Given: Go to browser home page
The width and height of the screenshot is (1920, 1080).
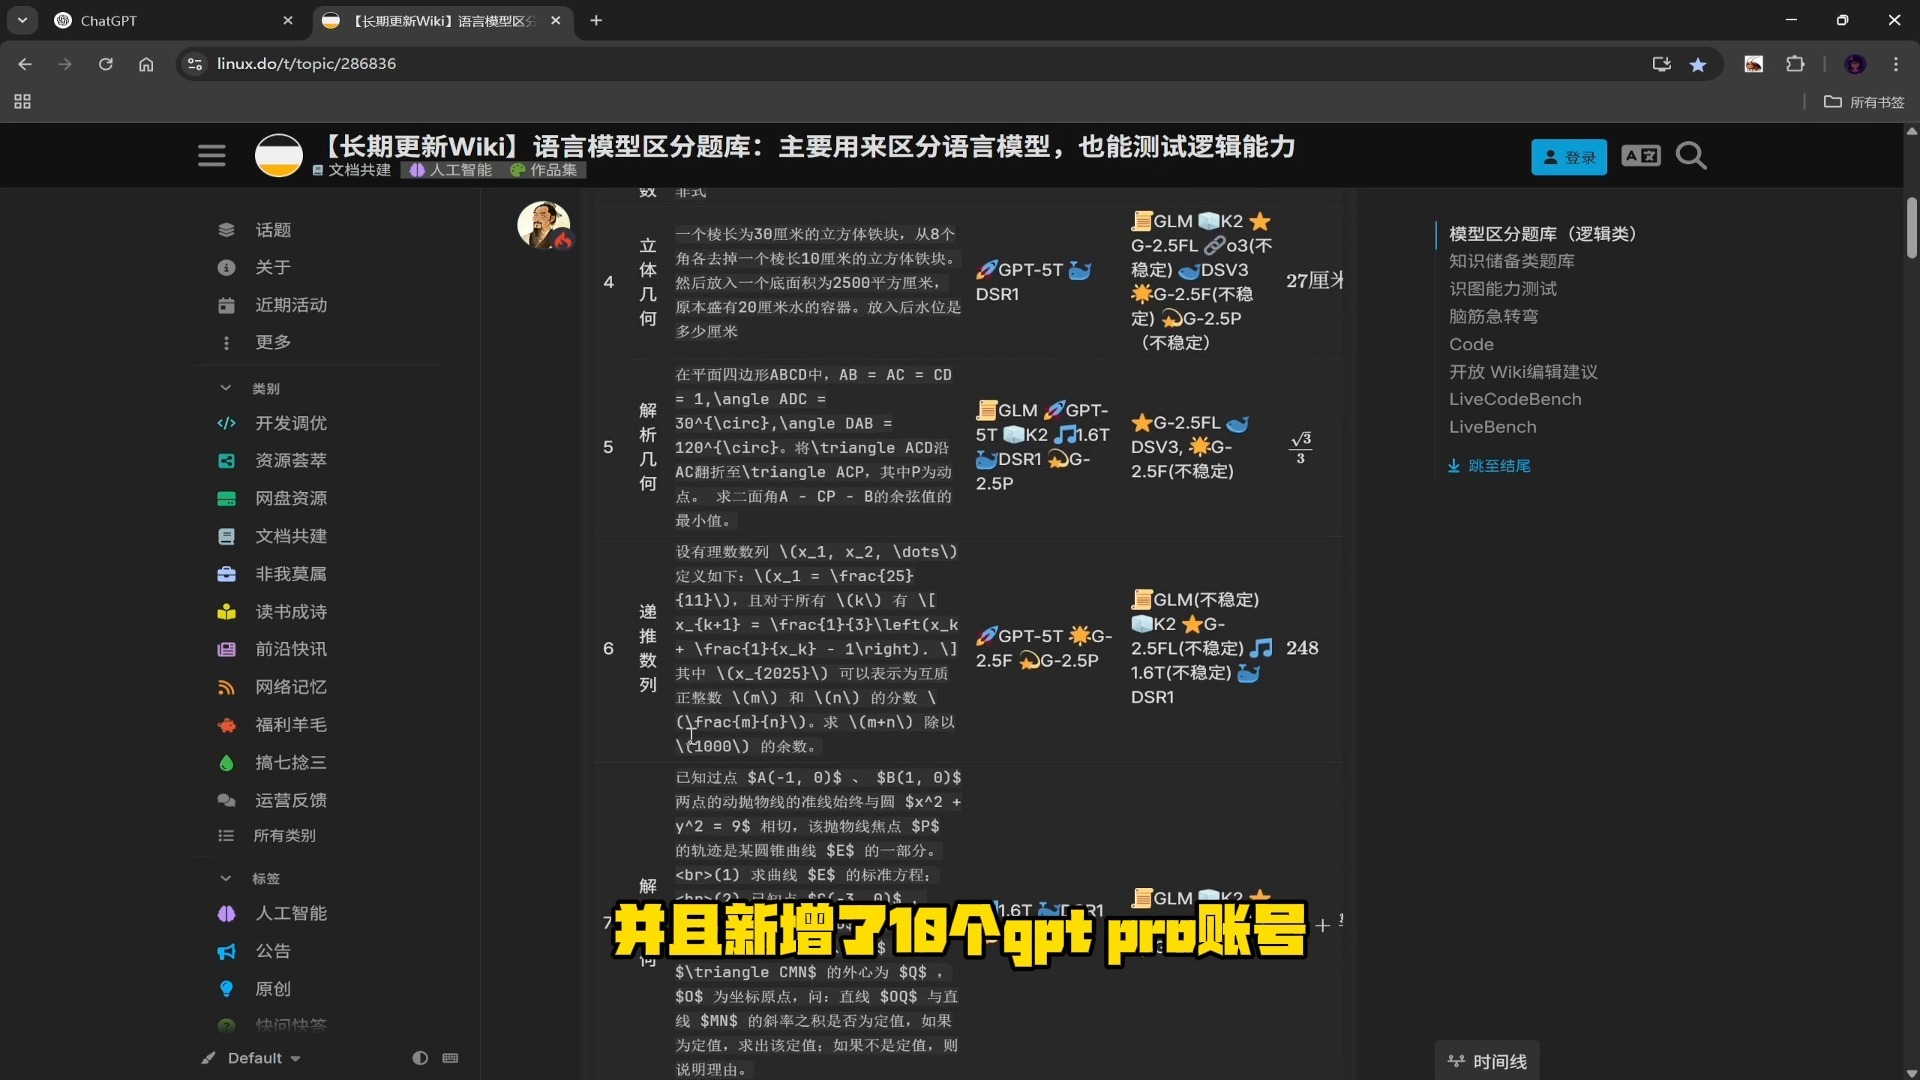Looking at the screenshot, I should 146,64.
